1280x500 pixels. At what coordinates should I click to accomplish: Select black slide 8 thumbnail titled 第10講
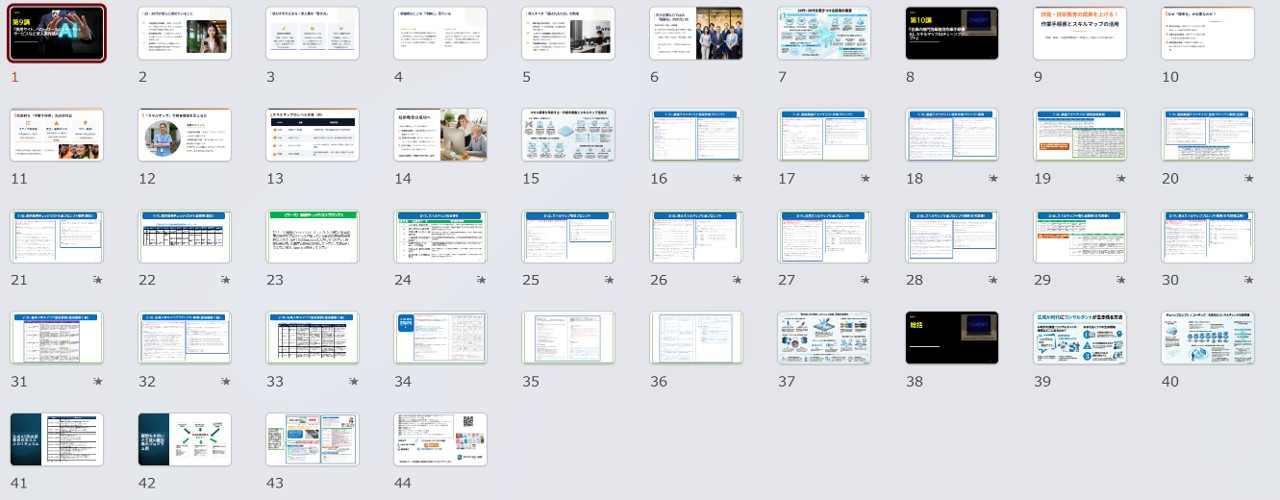(953, 34)
